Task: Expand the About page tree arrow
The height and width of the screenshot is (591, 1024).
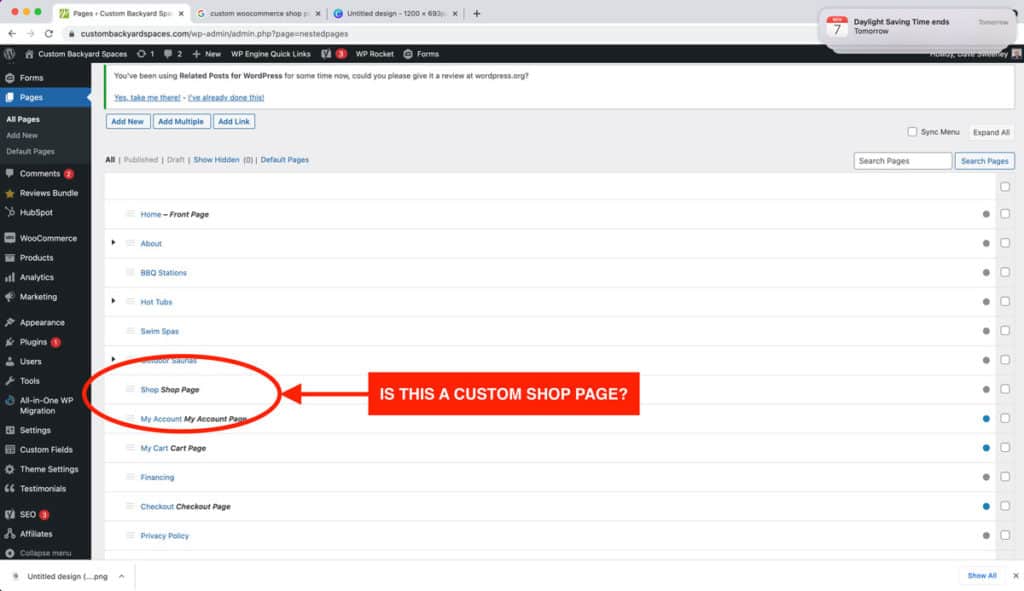Action: [x=112, y=243]
